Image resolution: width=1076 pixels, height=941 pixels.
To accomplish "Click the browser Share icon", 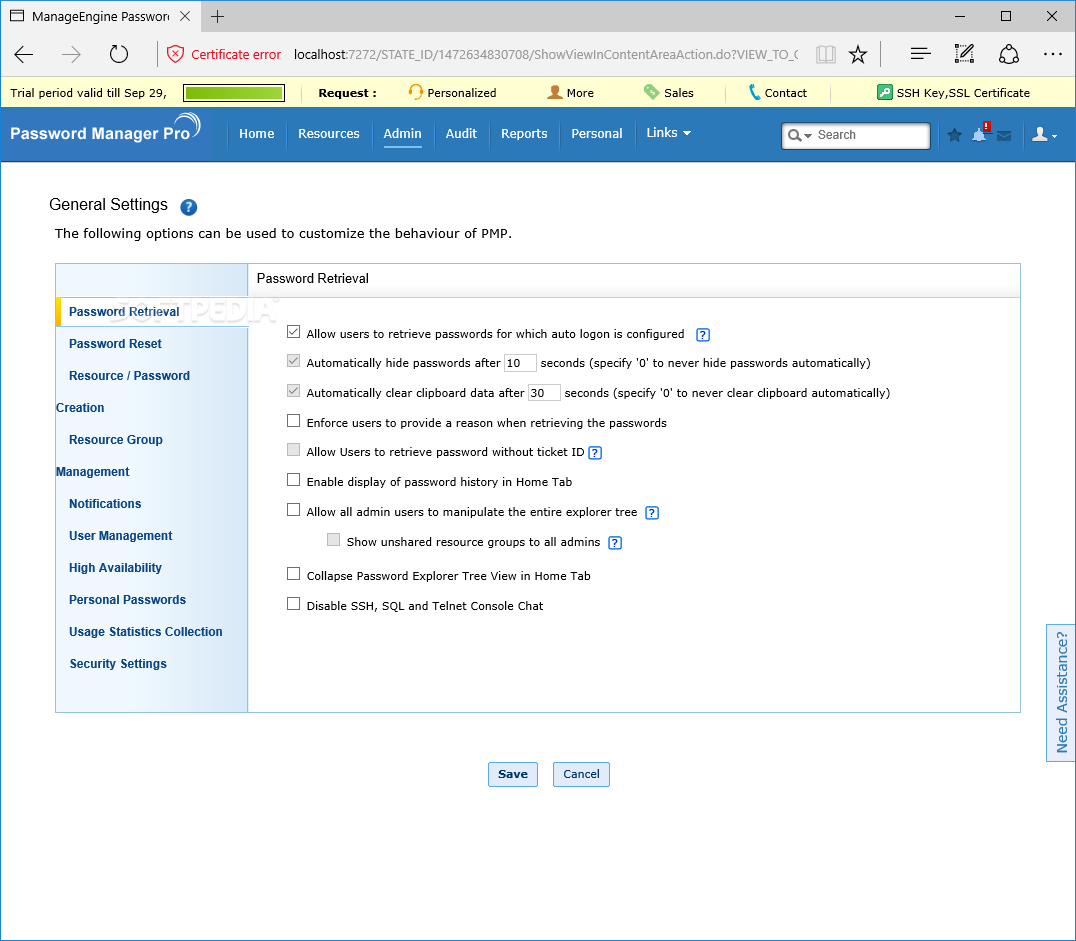I will 1009,54.
